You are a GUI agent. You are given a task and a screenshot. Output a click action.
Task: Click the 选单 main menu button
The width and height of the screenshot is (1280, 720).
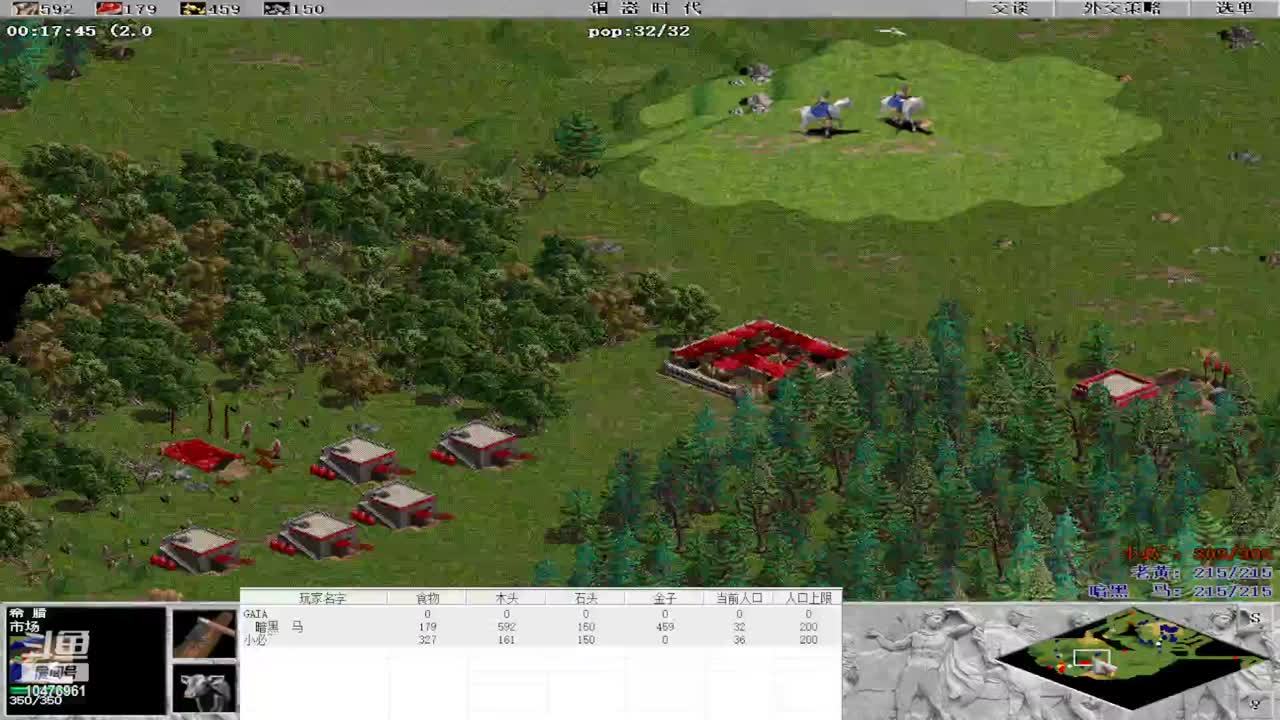1234,8
